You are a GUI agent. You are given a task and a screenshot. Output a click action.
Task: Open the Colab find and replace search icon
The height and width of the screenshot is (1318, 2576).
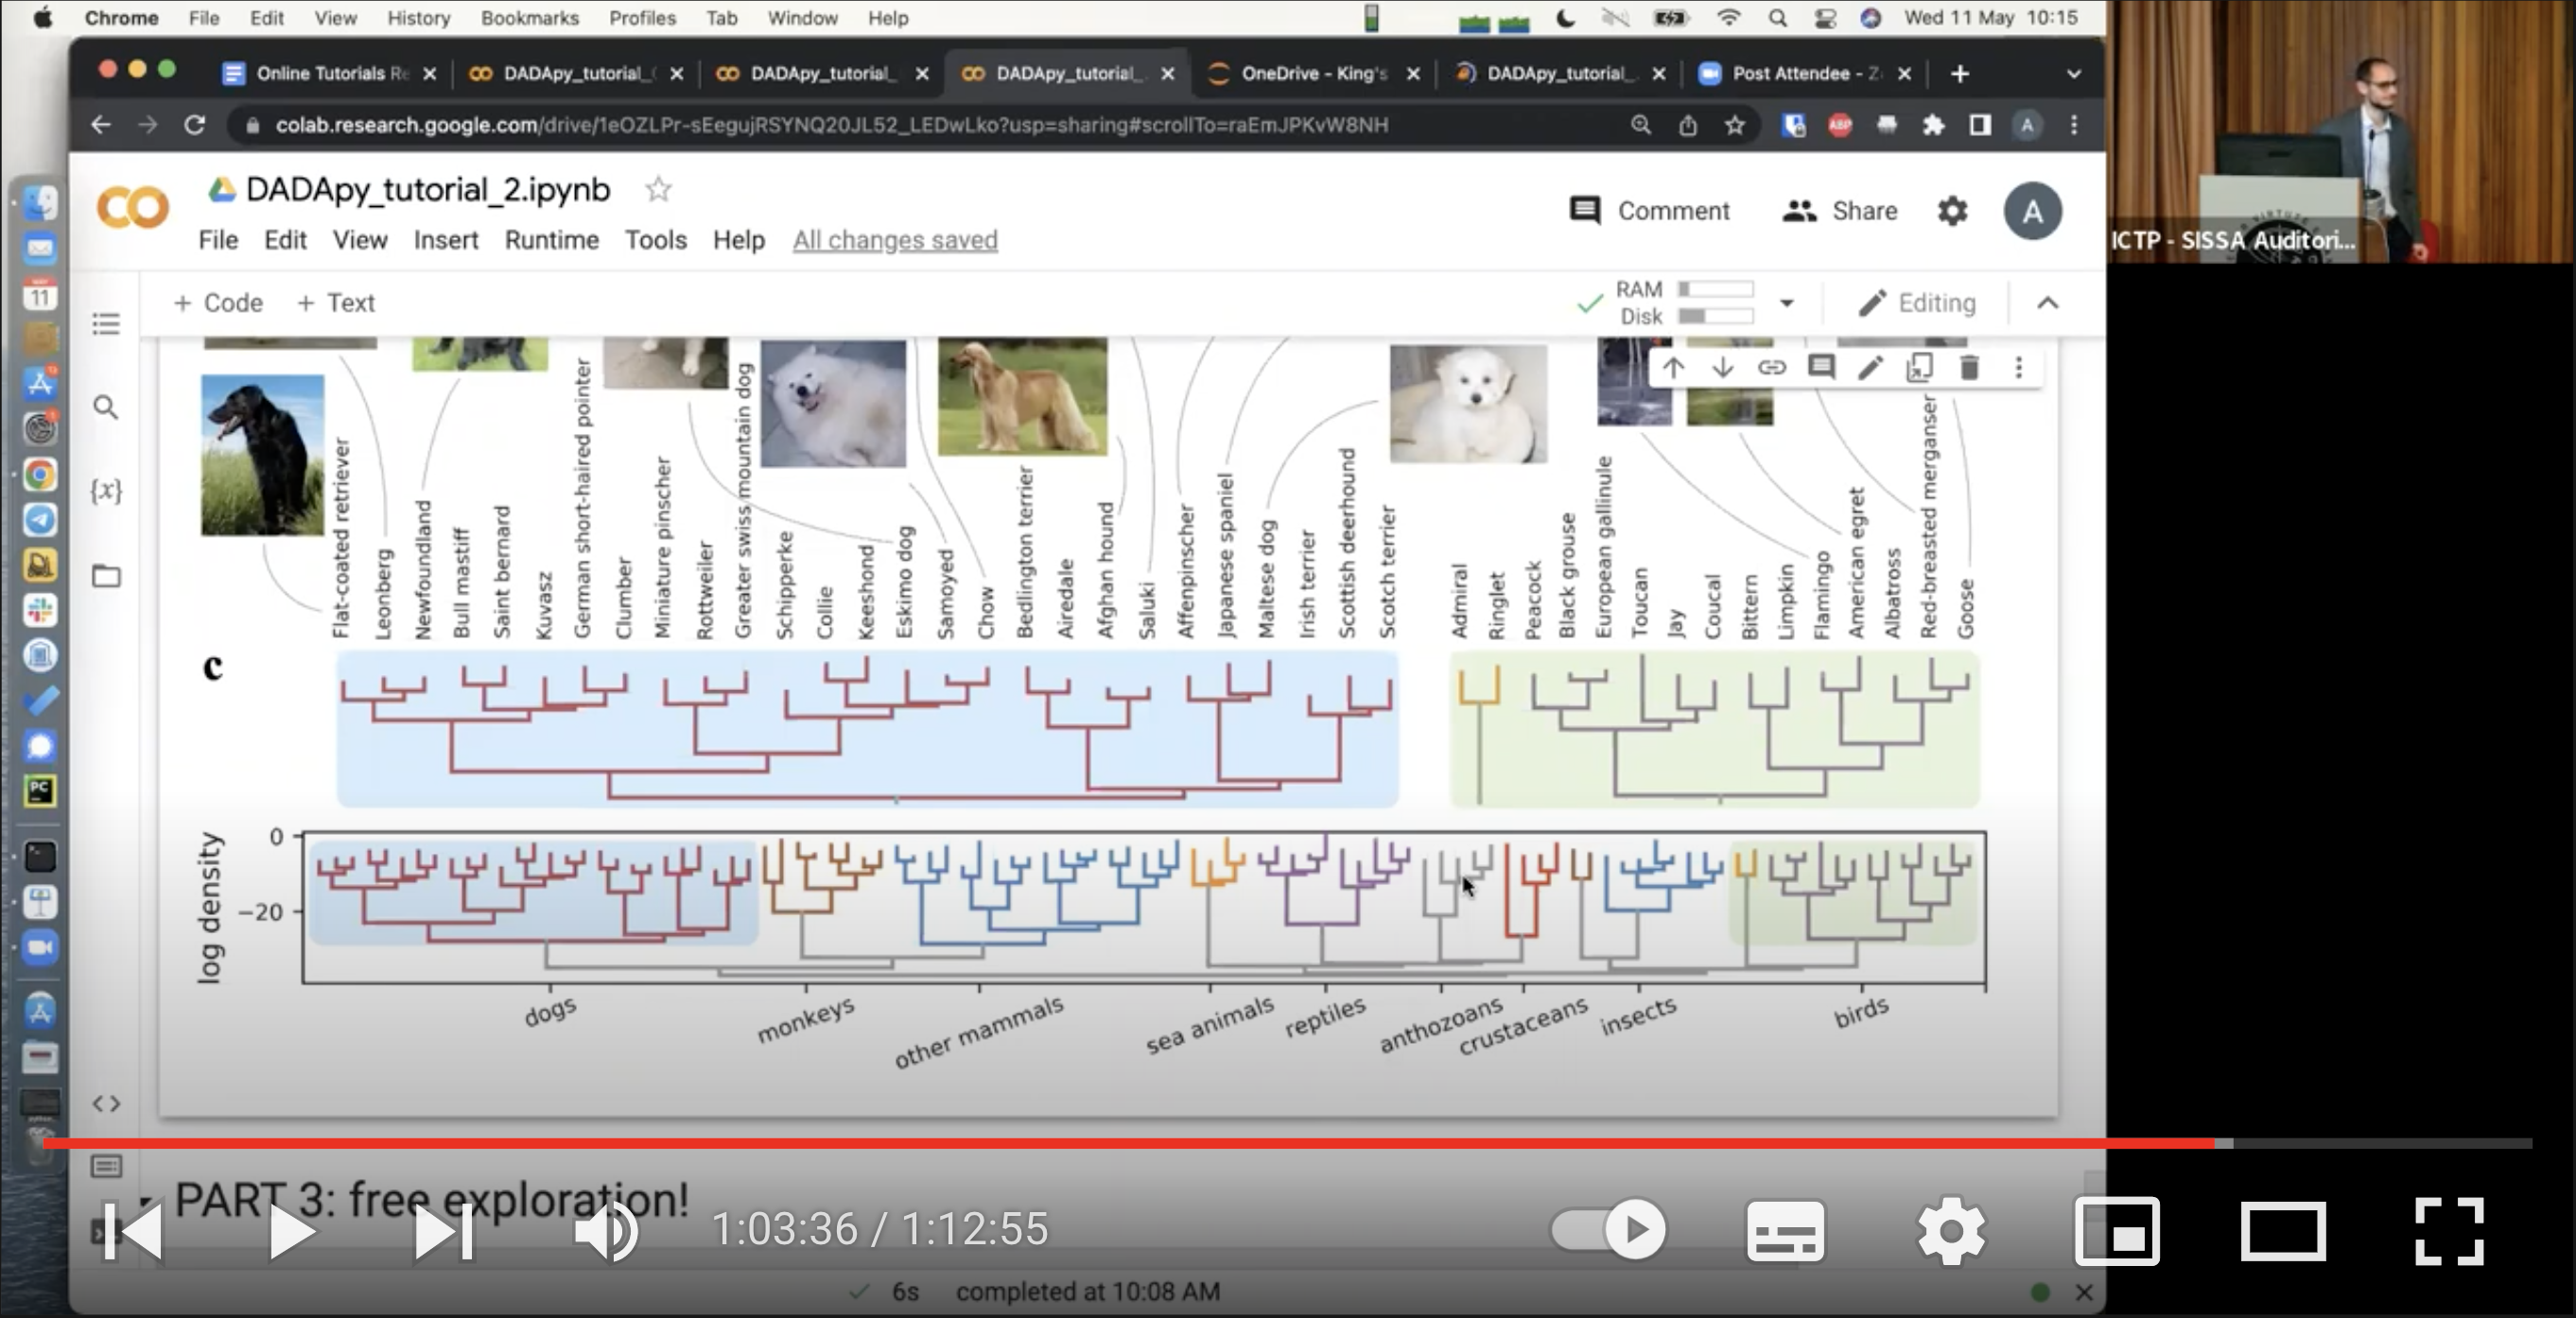pyautogui.click(x=106, y=407)
